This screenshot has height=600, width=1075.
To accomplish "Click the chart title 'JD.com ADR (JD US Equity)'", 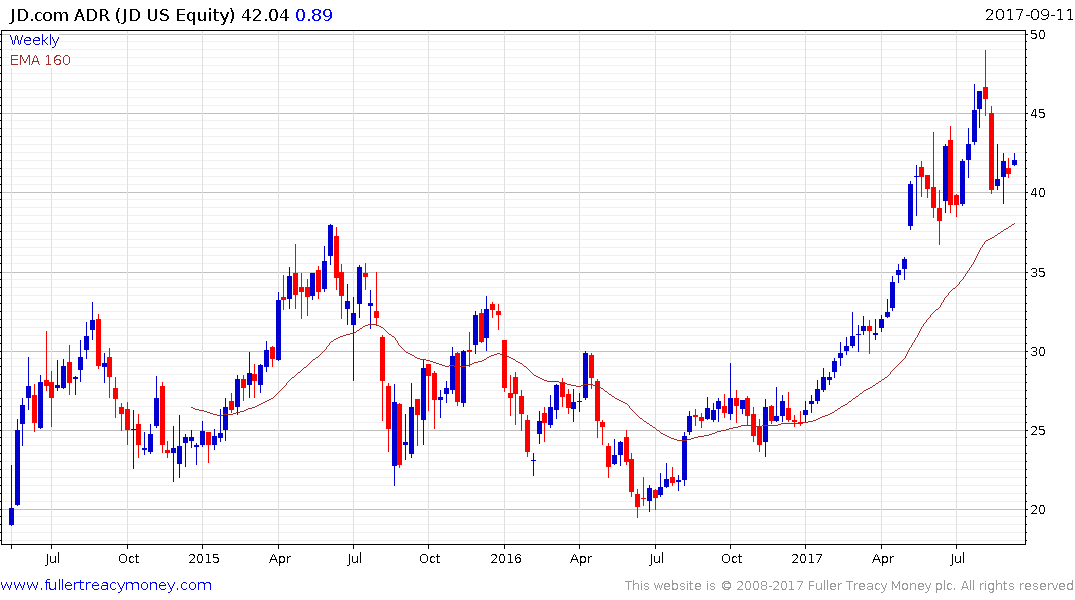I will [122, 15].
